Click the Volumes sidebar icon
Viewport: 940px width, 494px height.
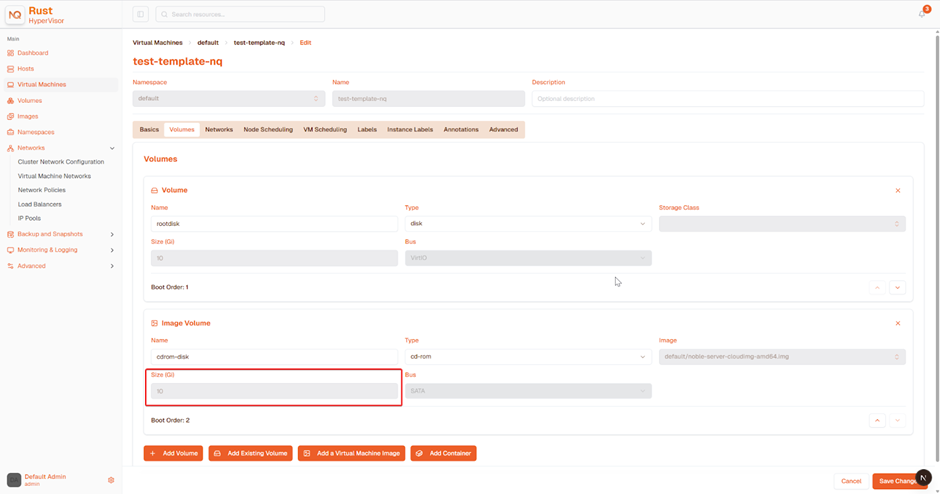click(x=10, y=101)
